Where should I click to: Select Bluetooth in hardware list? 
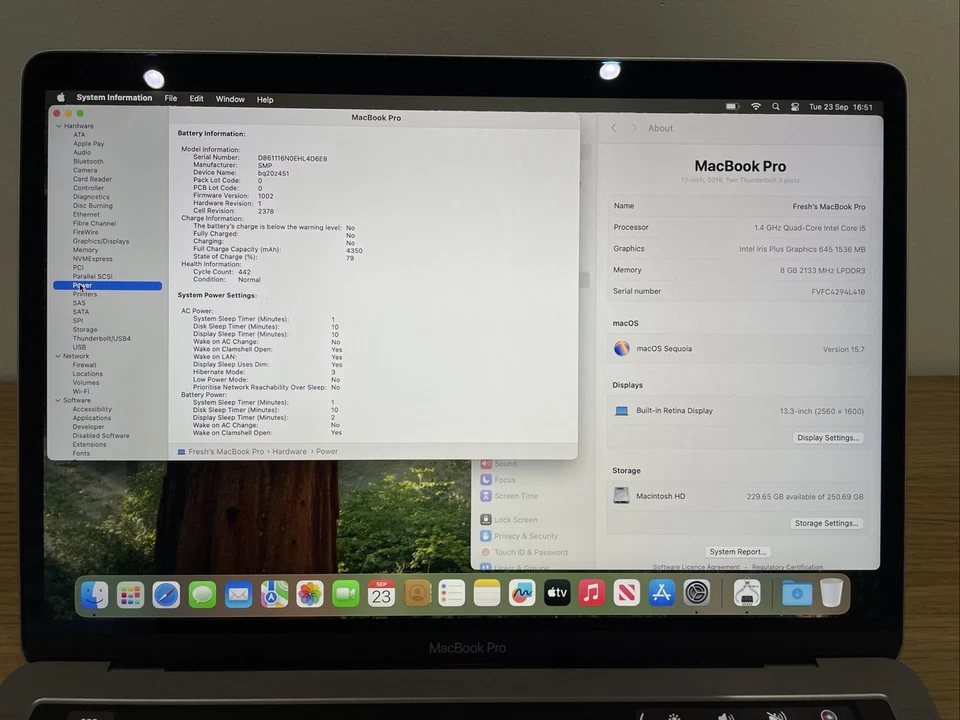88,162
